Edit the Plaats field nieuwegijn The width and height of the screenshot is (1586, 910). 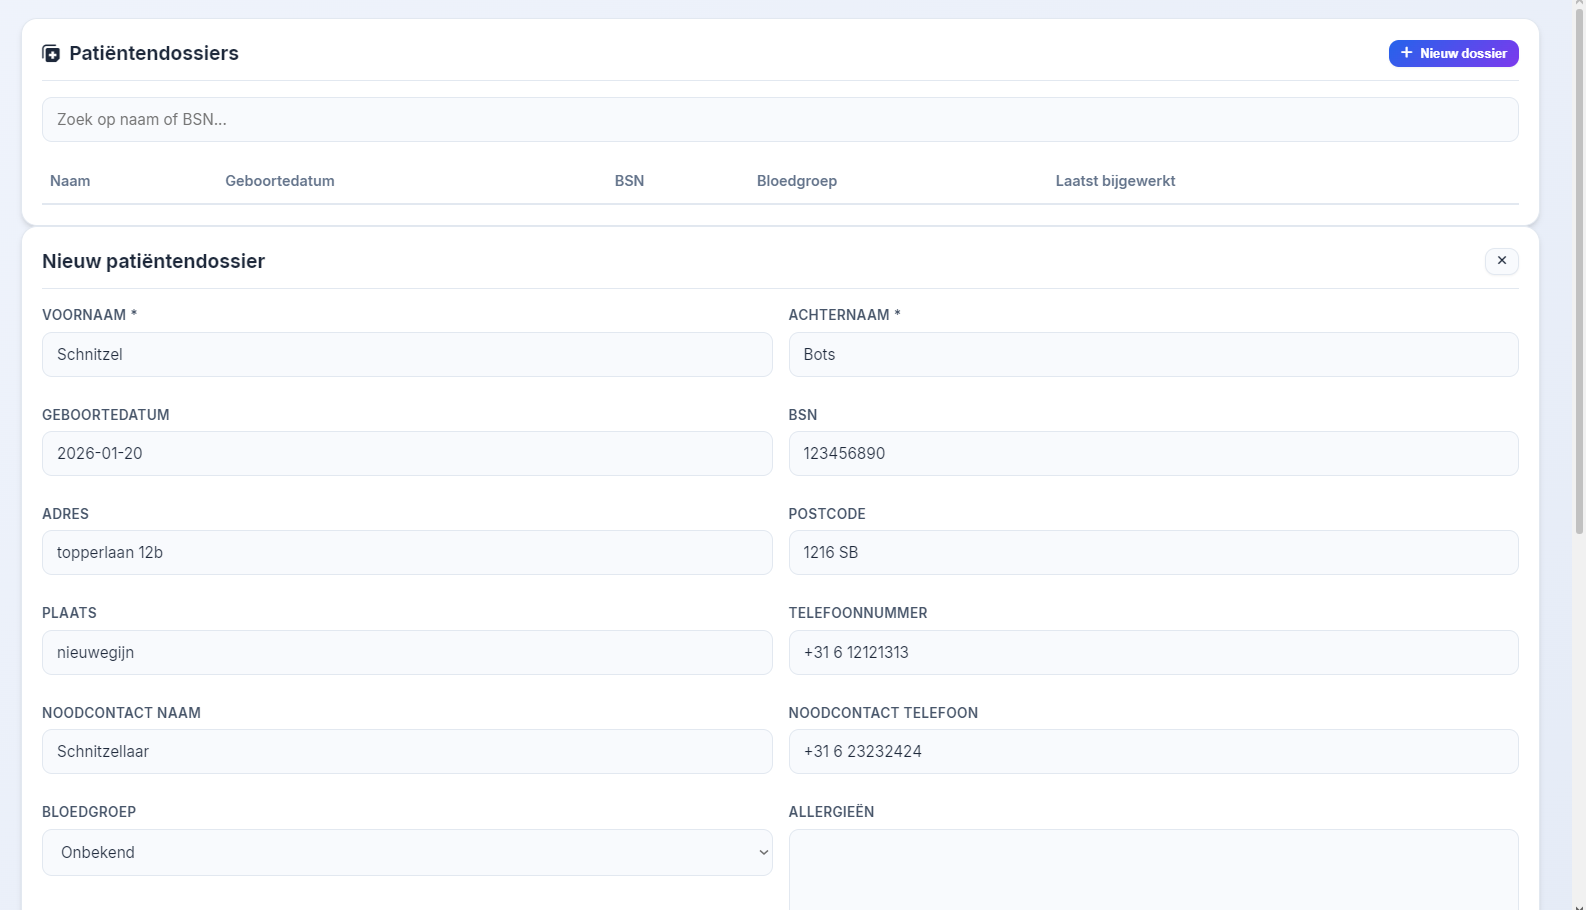pyautogui.click(x=407, y=653)
